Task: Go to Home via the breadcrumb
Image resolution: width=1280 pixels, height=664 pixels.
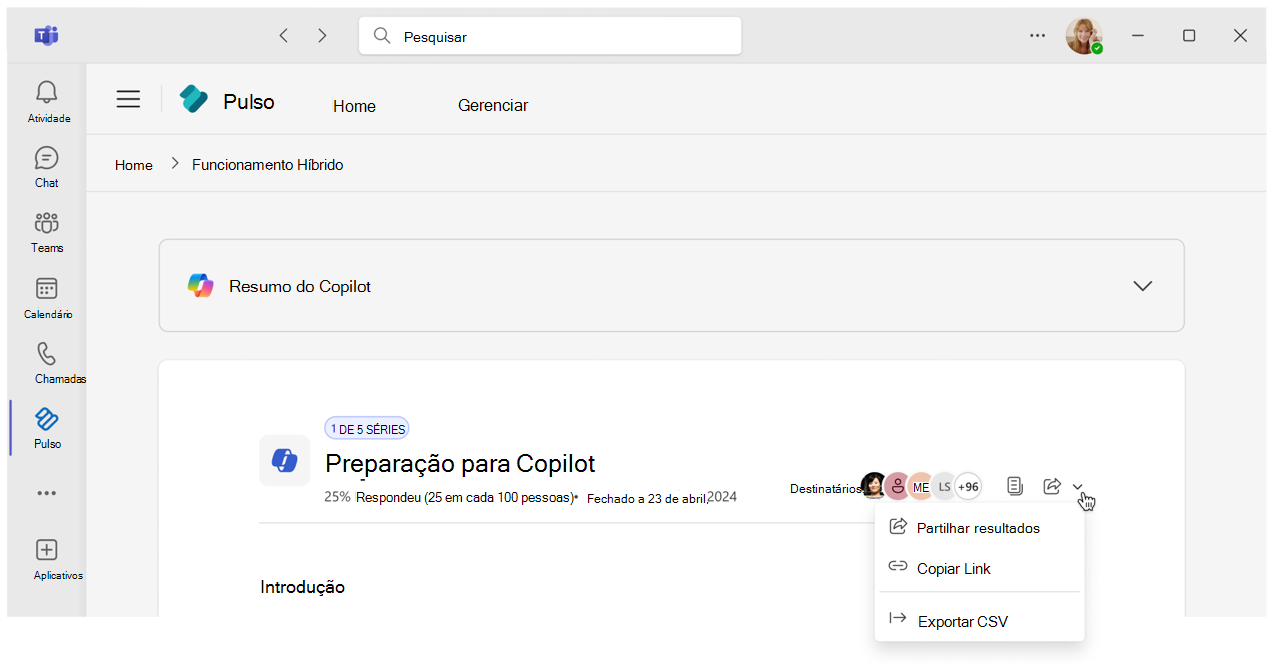Action: [133, 164]
